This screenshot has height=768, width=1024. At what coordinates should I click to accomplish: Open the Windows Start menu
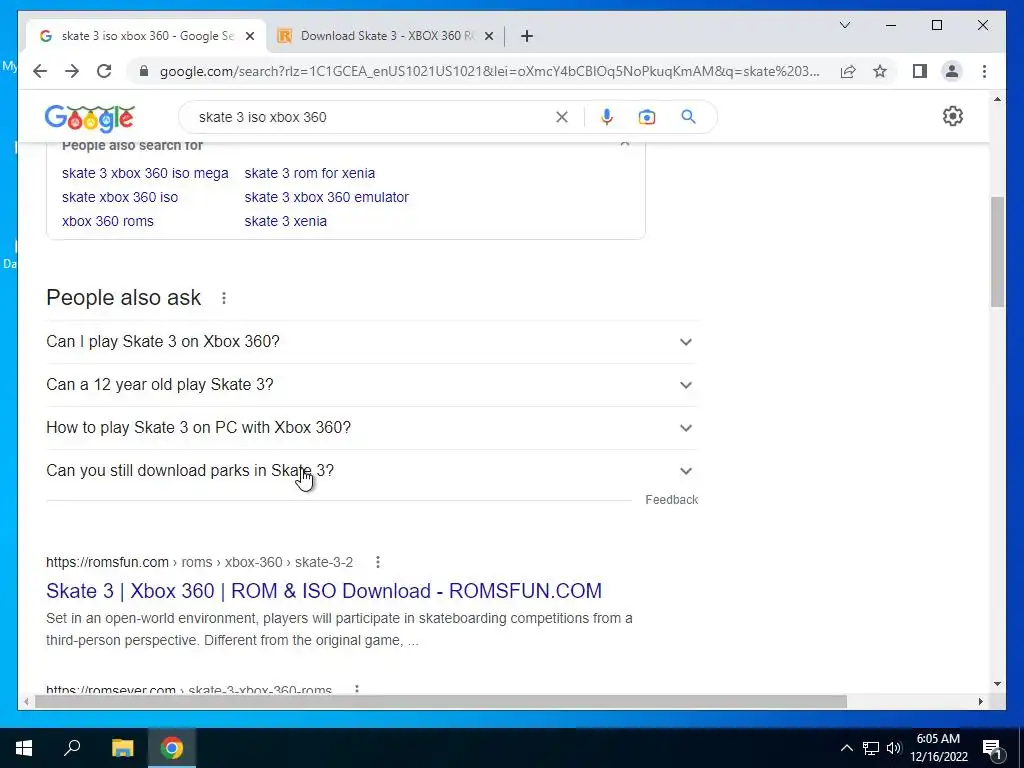point(24,748)
